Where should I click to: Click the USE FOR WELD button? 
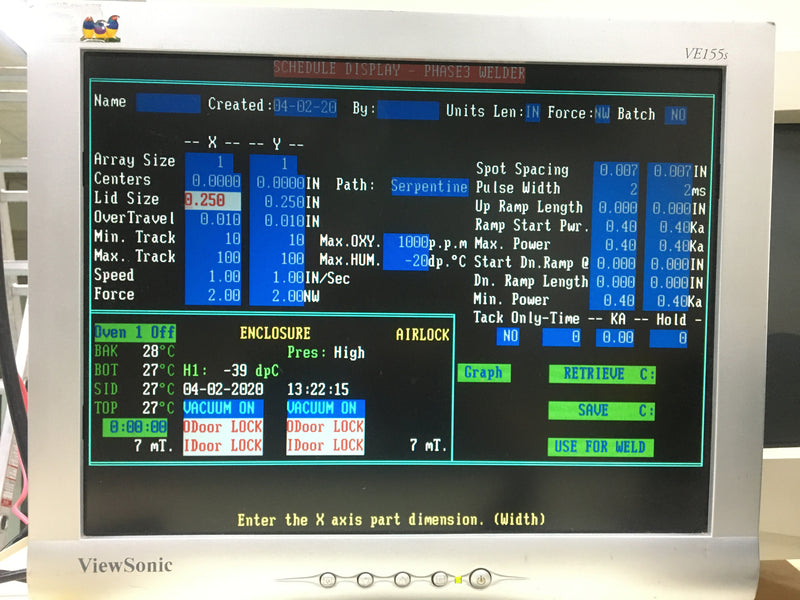[x=601, y=447]
